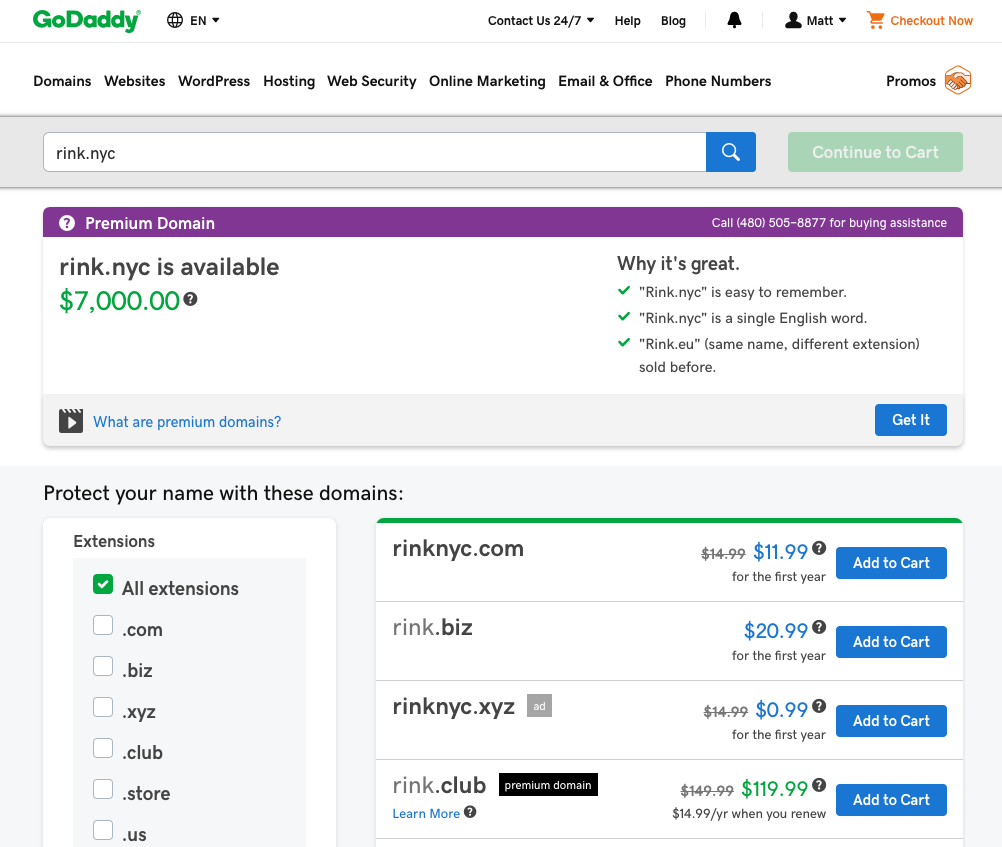Click the Matt user profile icon
Image resolution: width=1002 pixels, height=847 pixels.
(793, 20)
